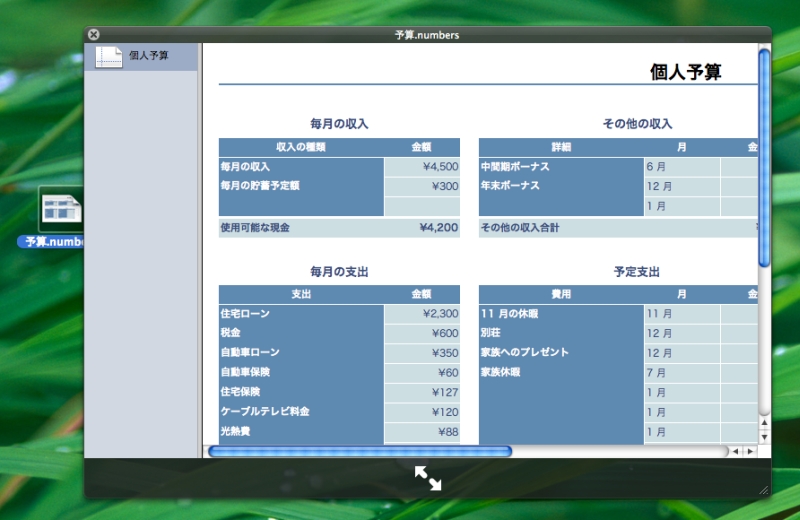Click the scroll down arrow
Viewport: 800px width, 520px height.
point(765,436)
